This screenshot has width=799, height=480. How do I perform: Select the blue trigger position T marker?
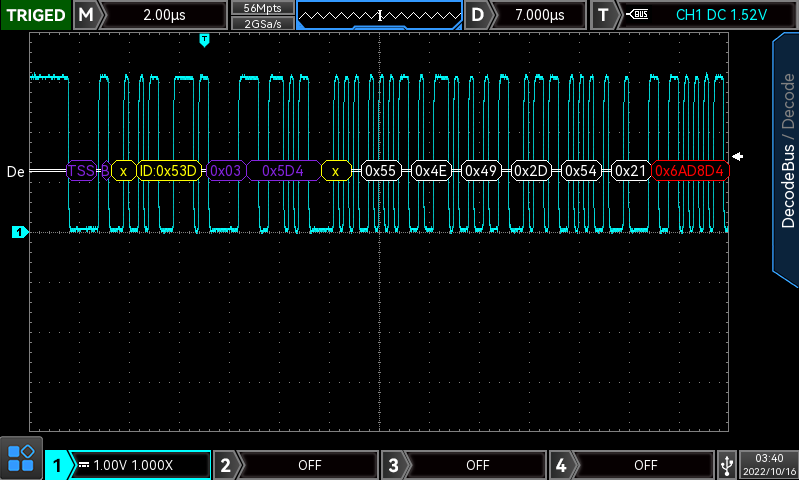click(x=204, y=40)
